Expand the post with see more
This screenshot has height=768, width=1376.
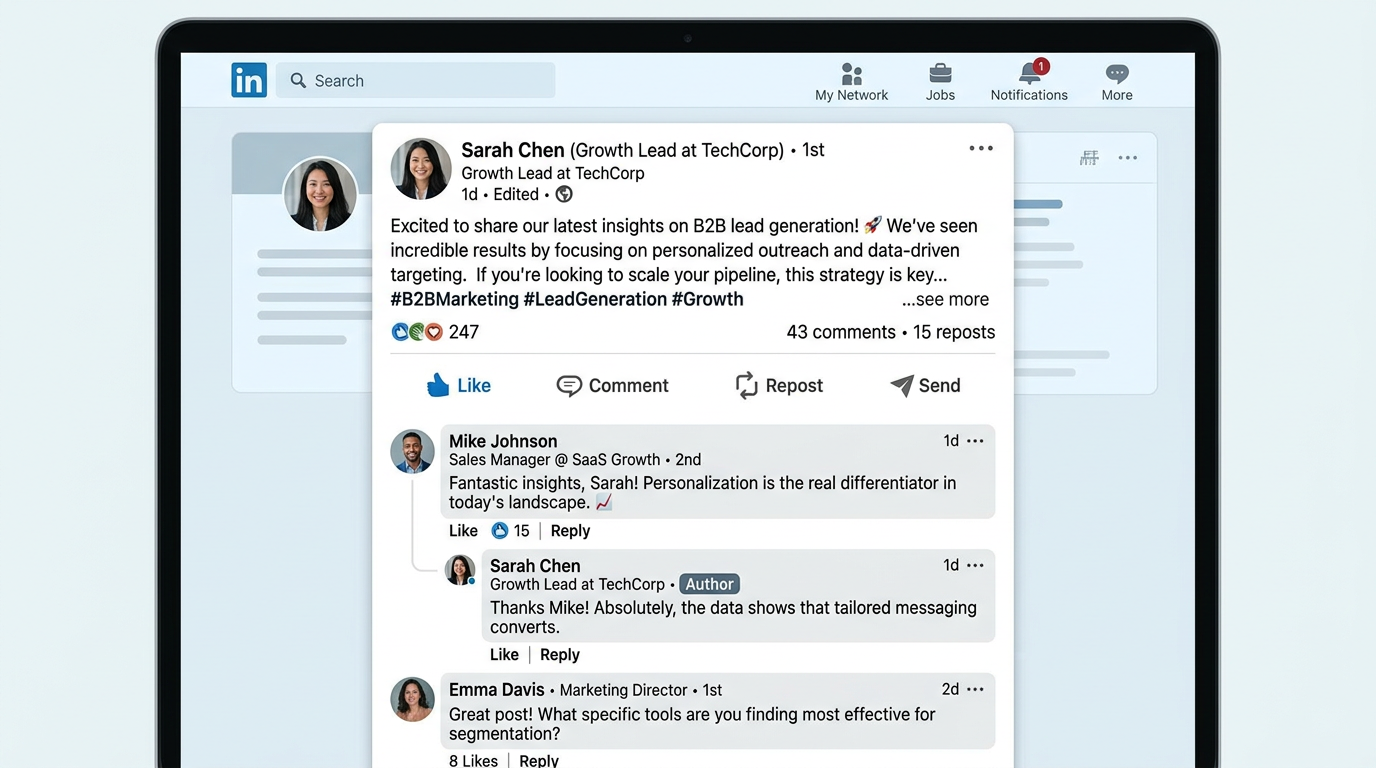(x=945, y=299)
